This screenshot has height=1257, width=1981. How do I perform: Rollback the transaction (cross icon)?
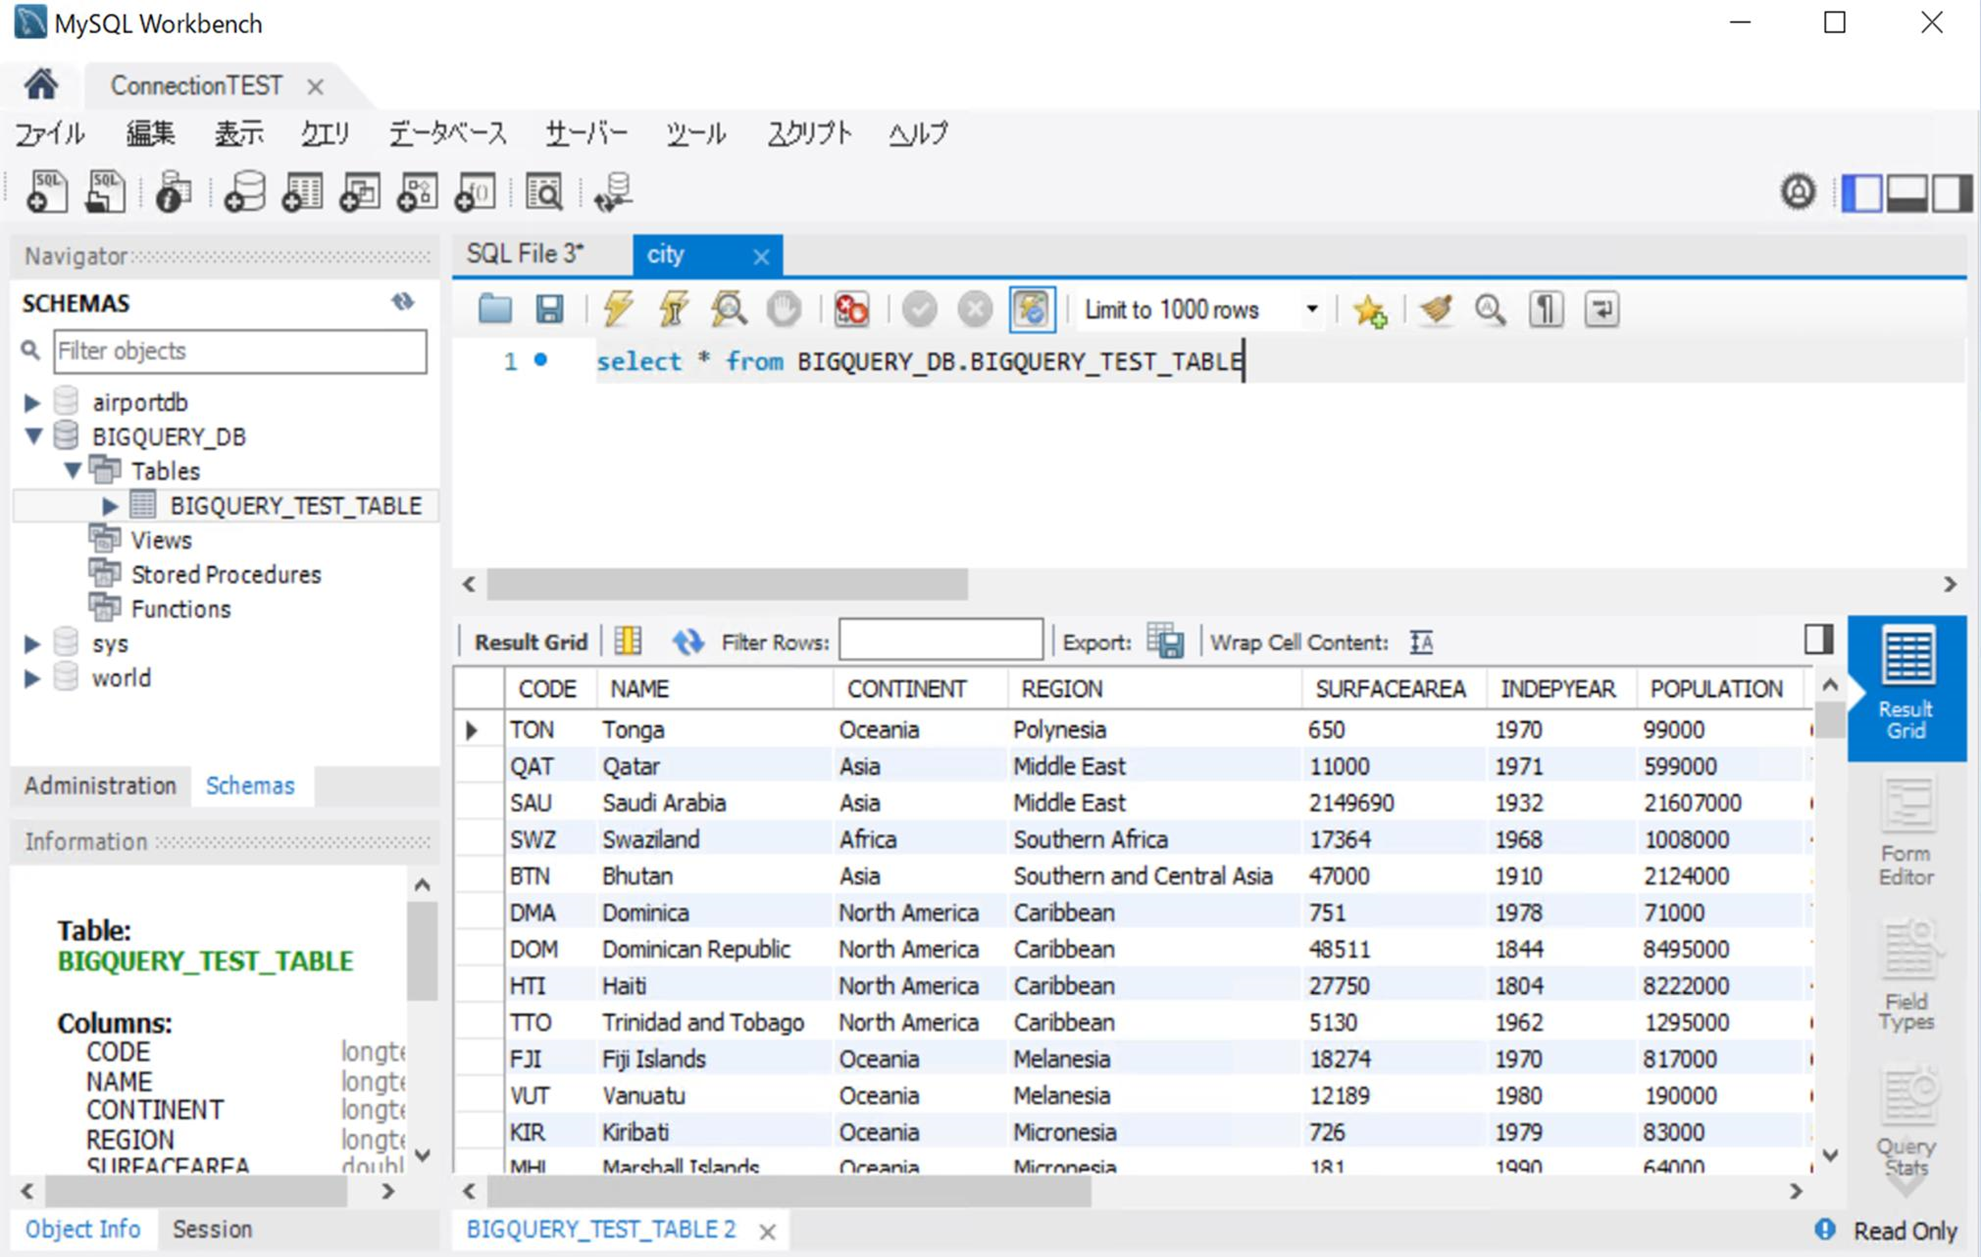pos(974,310)
